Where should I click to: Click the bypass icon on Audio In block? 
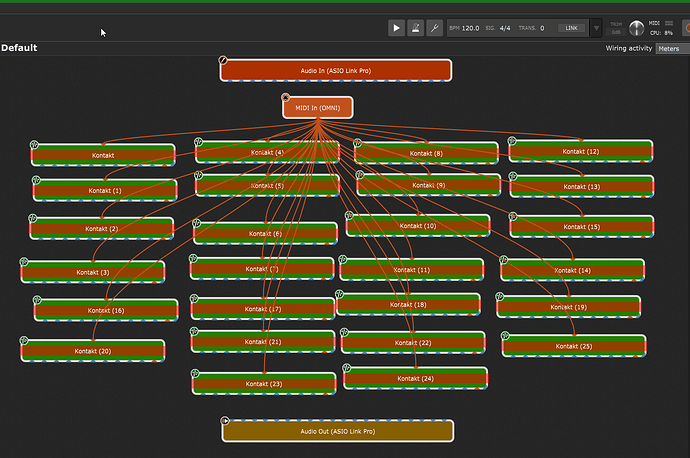pyautogui.click(x=223, y=60)
